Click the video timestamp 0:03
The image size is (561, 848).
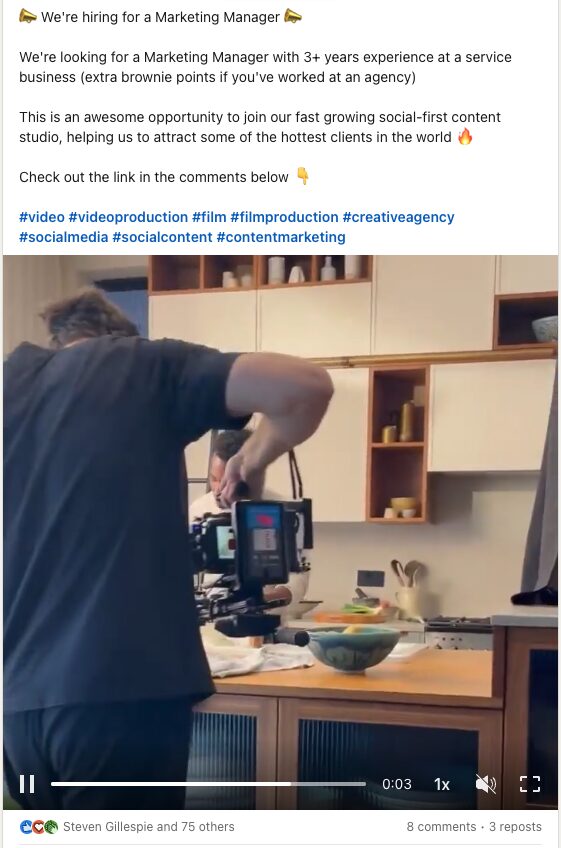coord(397,784)
